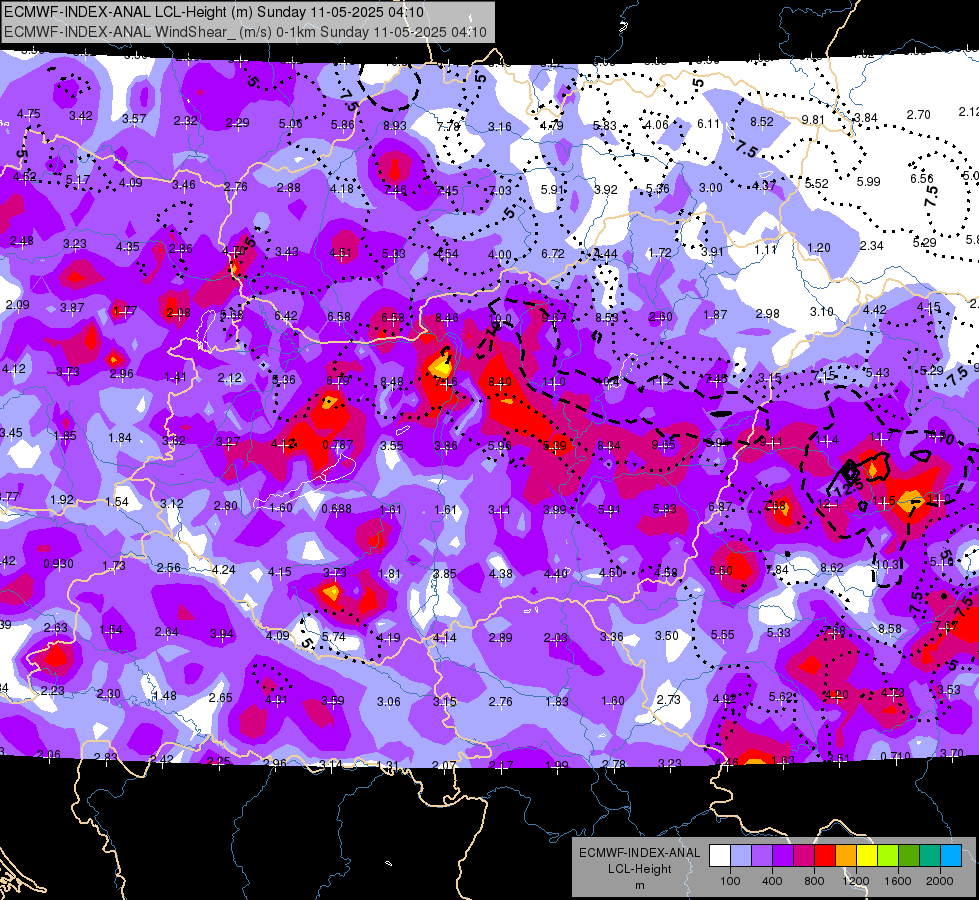This screenshot has height=900, width=979.
Task: Click the wind shear value 8.48
Action: click(x=391, y=382)
